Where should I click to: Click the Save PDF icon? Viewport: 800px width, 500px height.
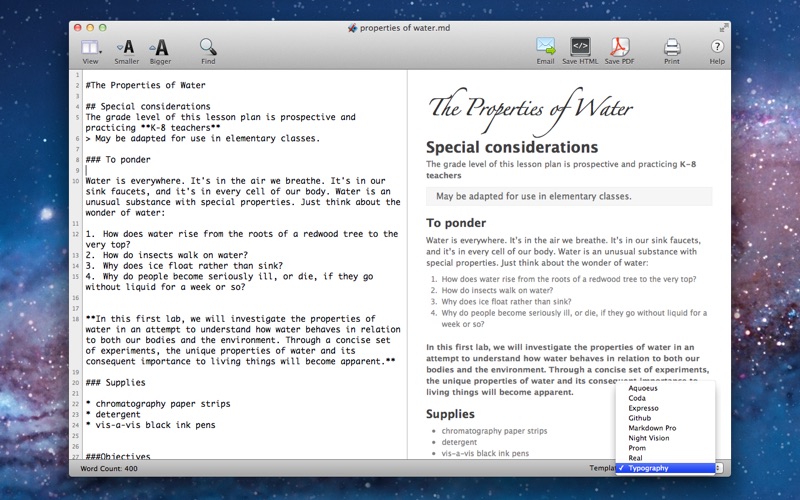click(x=619, y=46)
